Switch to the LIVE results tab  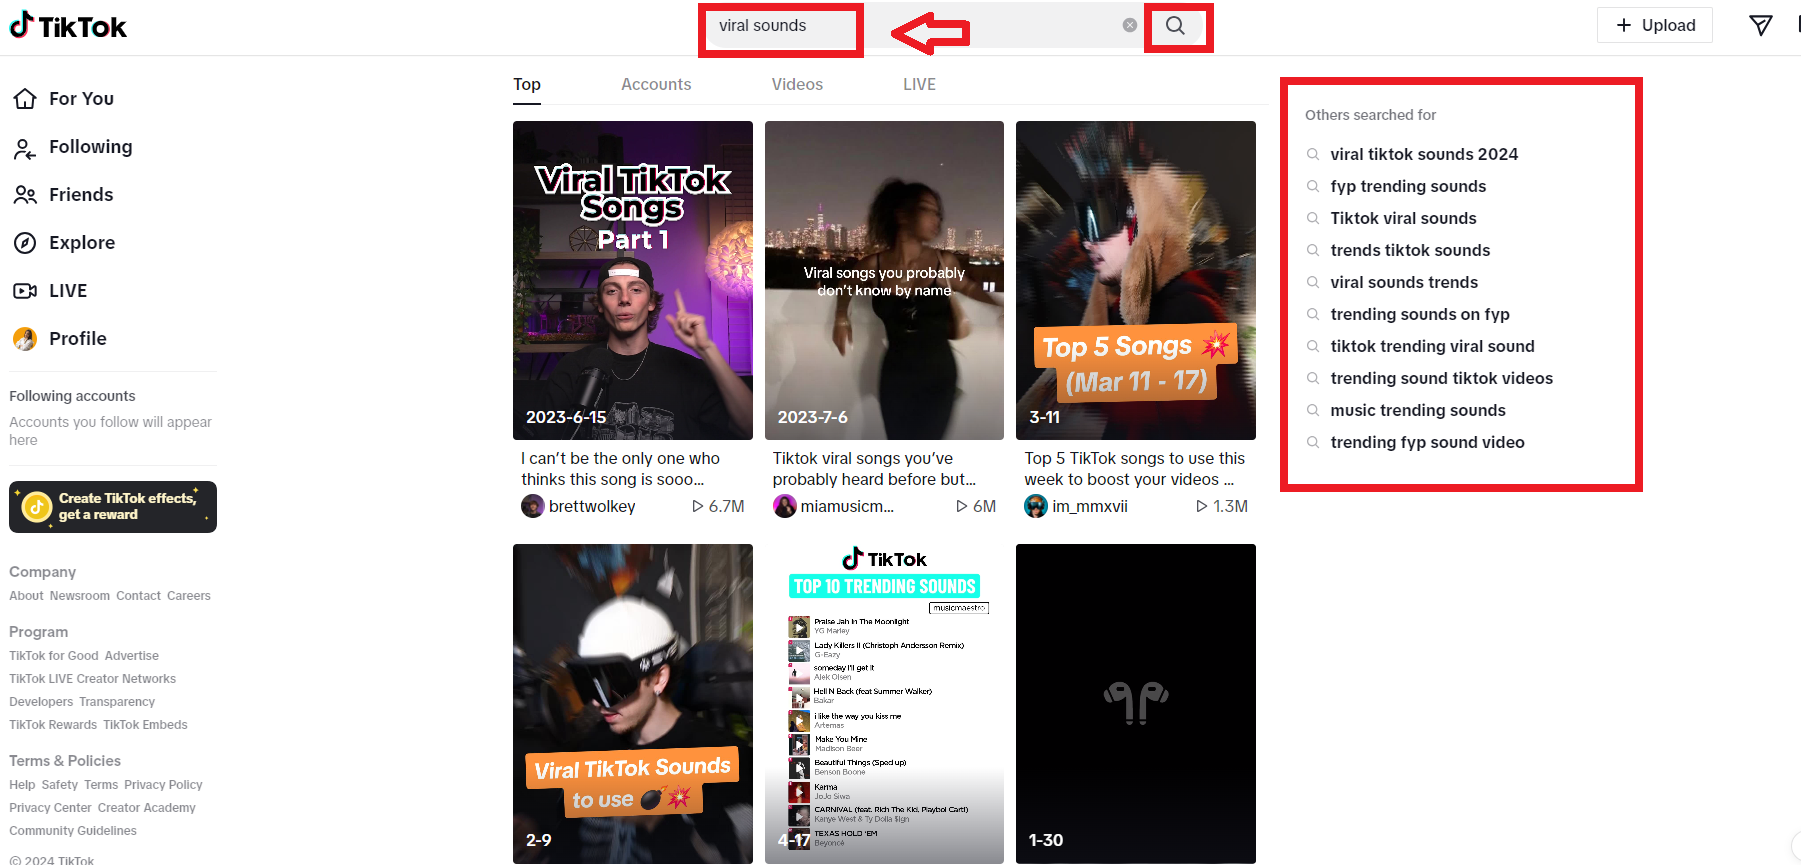(x=919, y=85)
